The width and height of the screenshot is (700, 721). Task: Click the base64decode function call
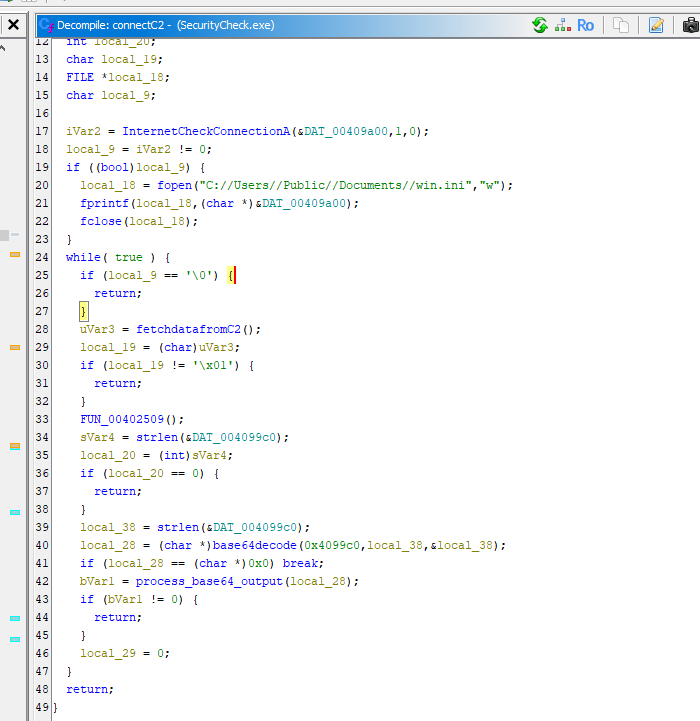pos(255,545)
